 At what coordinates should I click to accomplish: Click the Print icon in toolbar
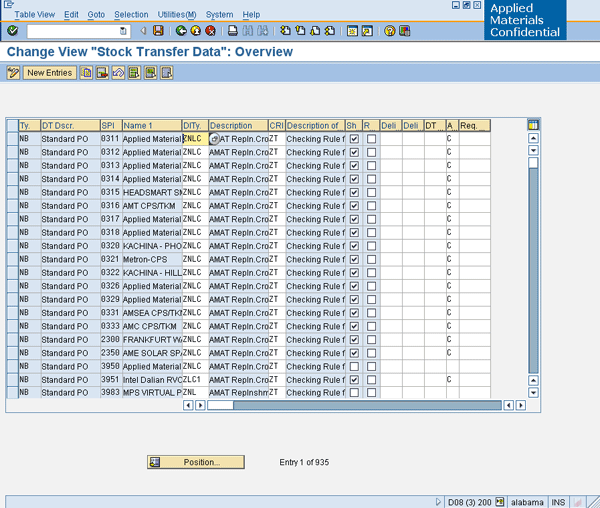click(x=232, y=31)
